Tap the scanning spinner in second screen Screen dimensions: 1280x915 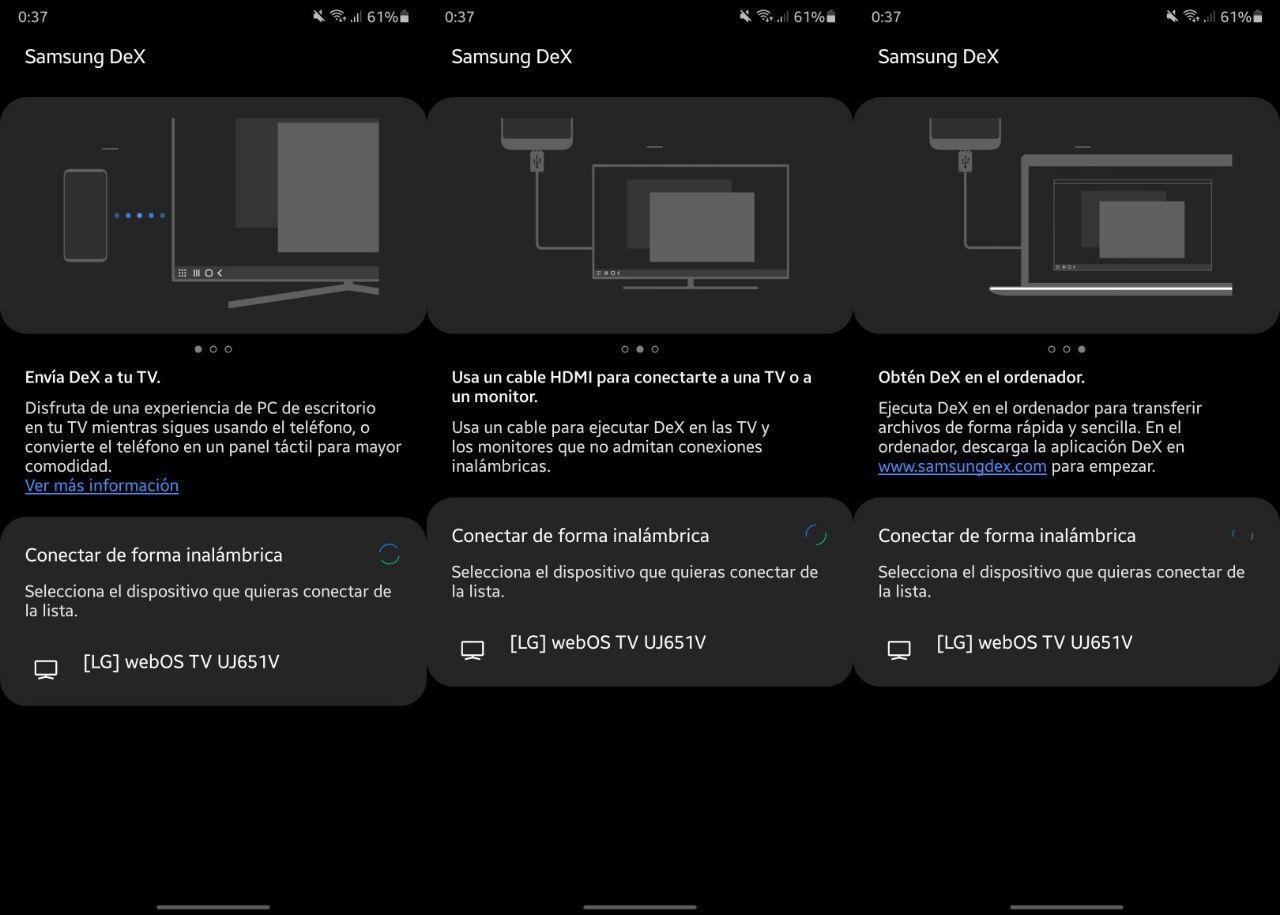816,535
